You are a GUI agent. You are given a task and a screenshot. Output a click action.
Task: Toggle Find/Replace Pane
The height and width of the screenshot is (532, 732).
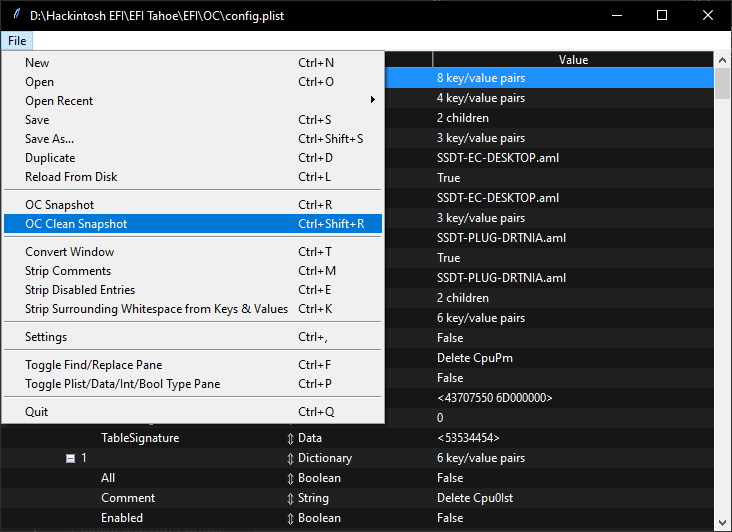click(x=193, y=365)
